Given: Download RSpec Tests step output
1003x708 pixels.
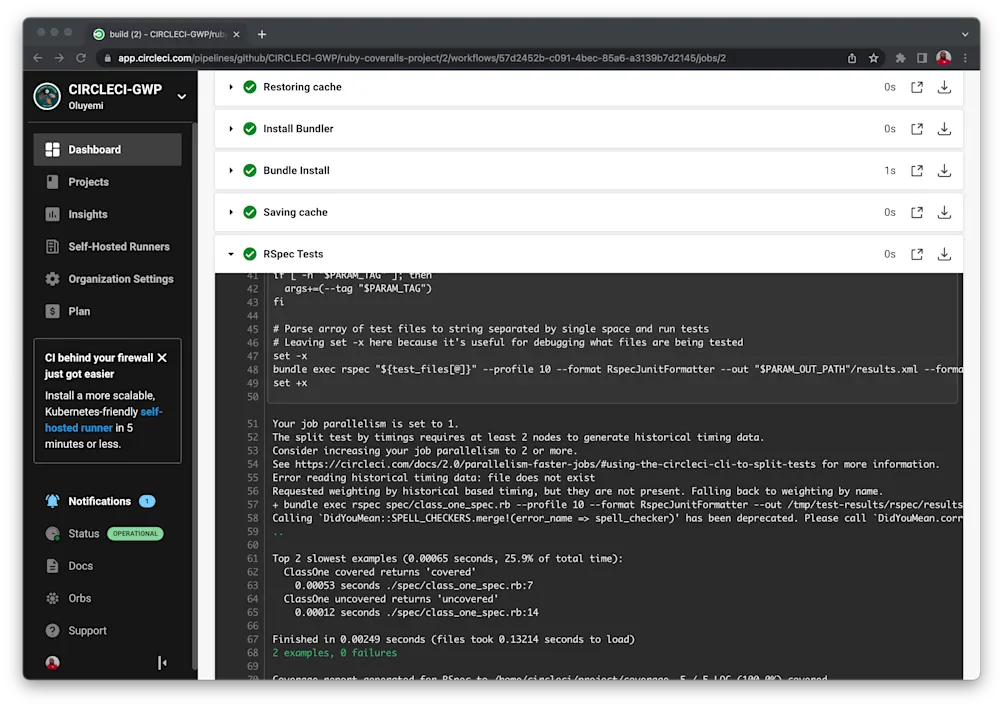Looking at the screenshot, I should point(944,254).
